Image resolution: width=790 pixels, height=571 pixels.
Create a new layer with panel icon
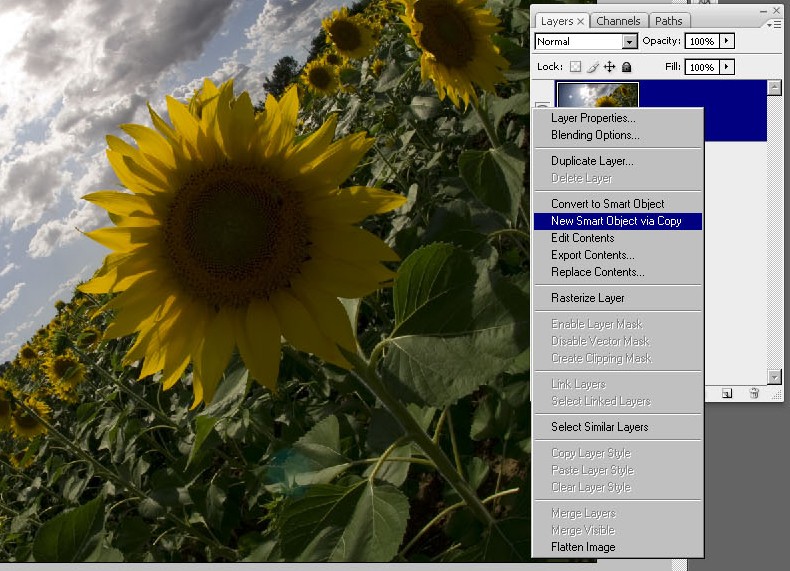[727, 394]
